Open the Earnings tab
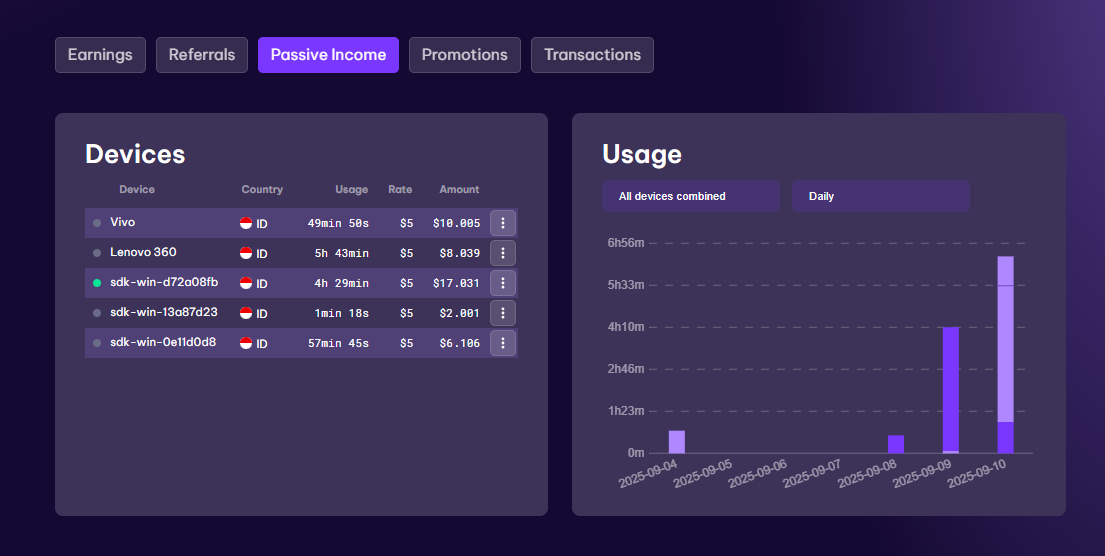 (100, 55)
